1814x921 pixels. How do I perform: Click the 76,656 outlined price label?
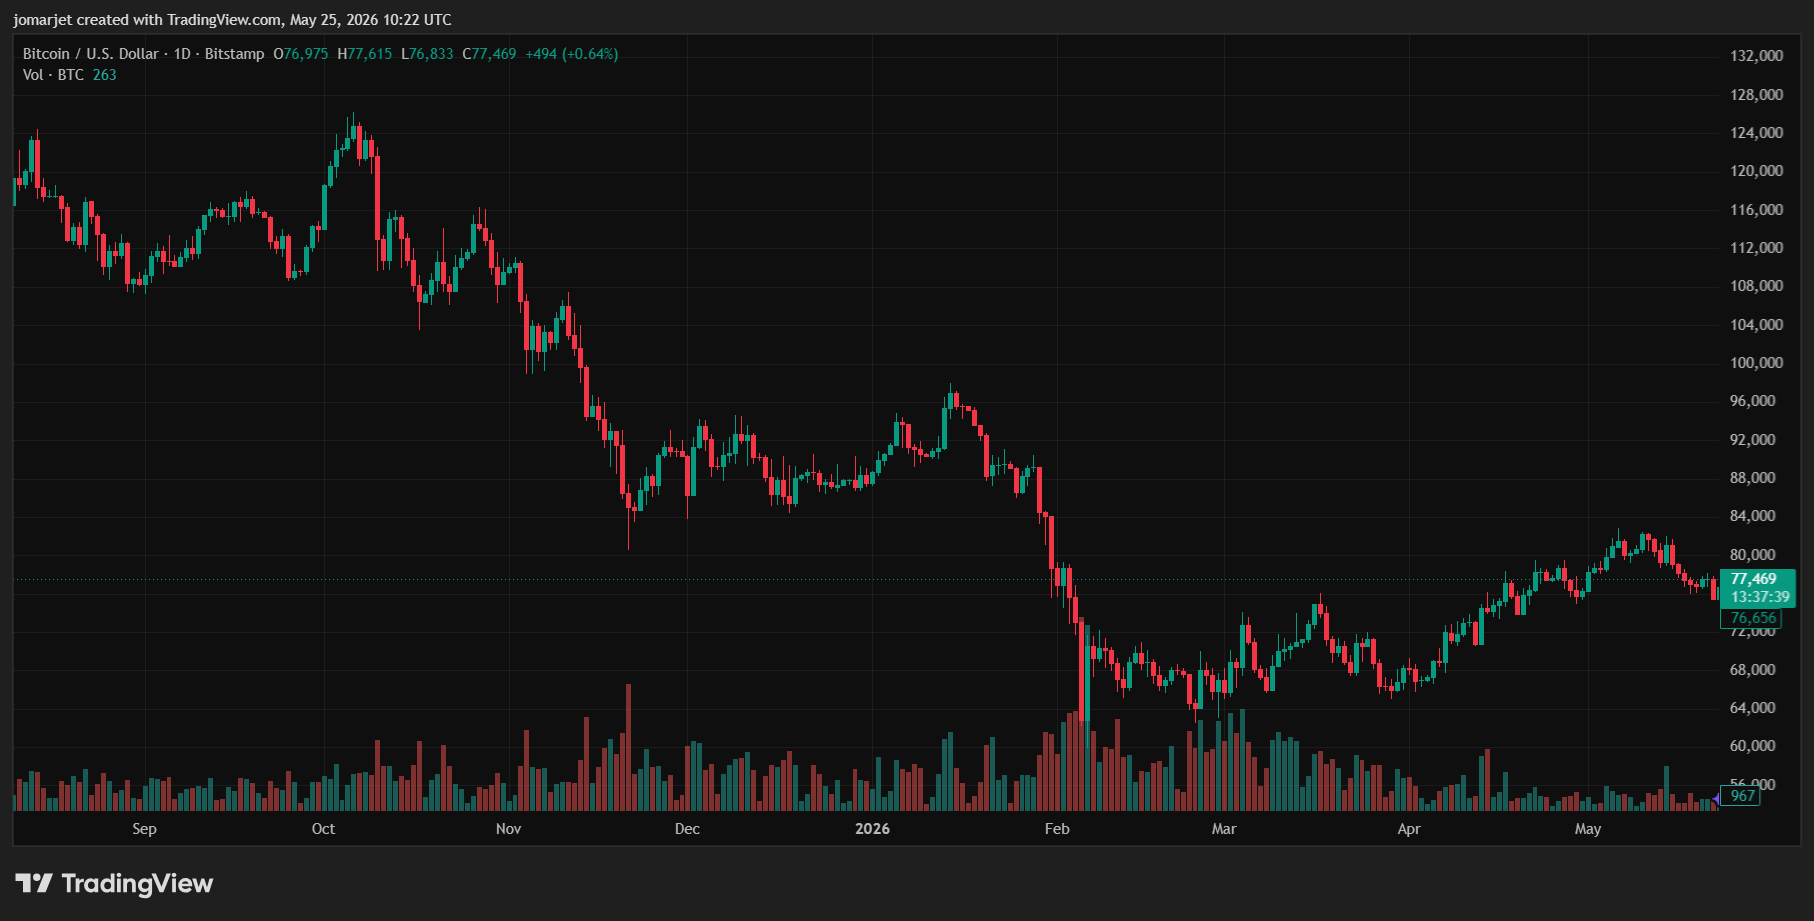pyautogui.click(x=1751, y=618)
